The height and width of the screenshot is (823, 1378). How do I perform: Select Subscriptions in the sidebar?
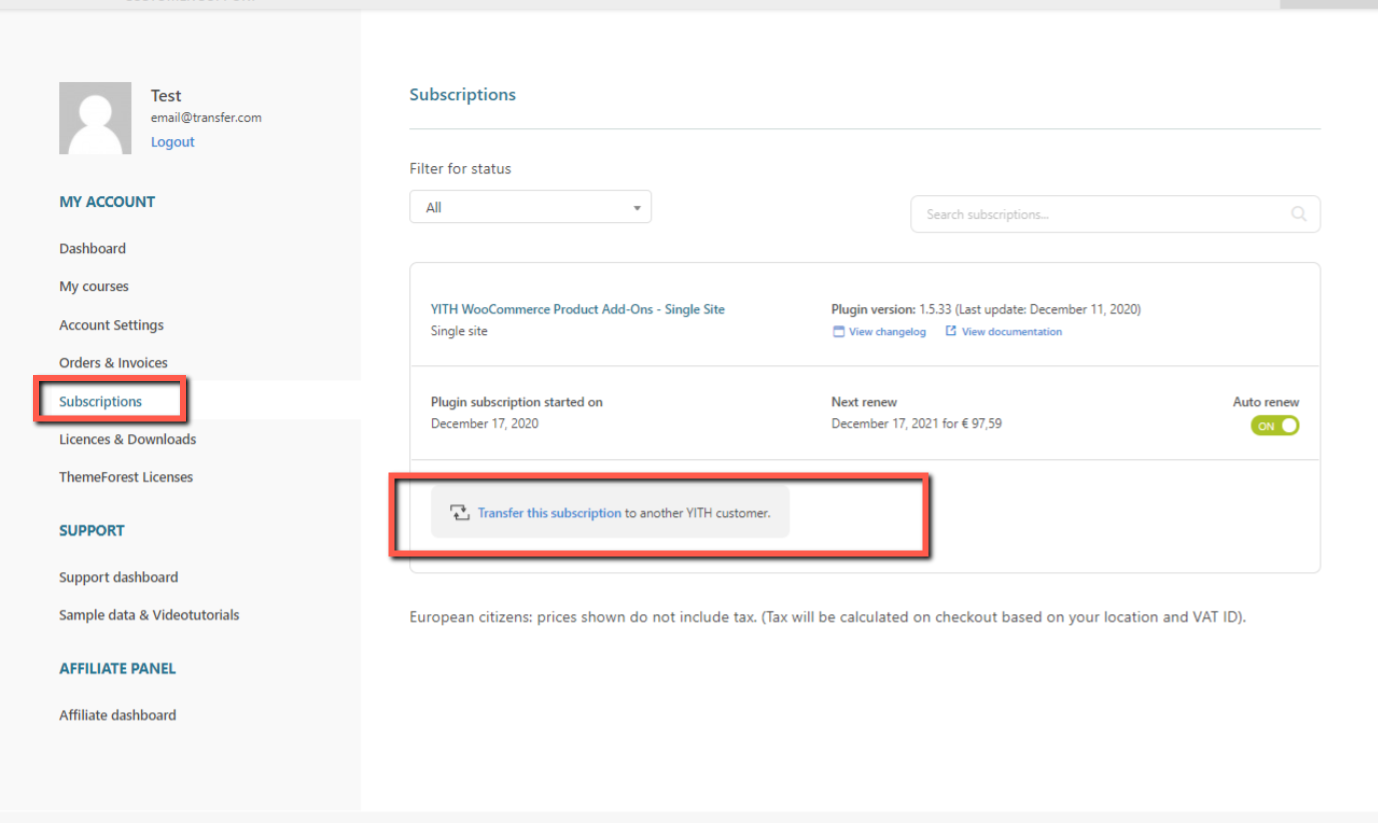click(x=100, y=401)
